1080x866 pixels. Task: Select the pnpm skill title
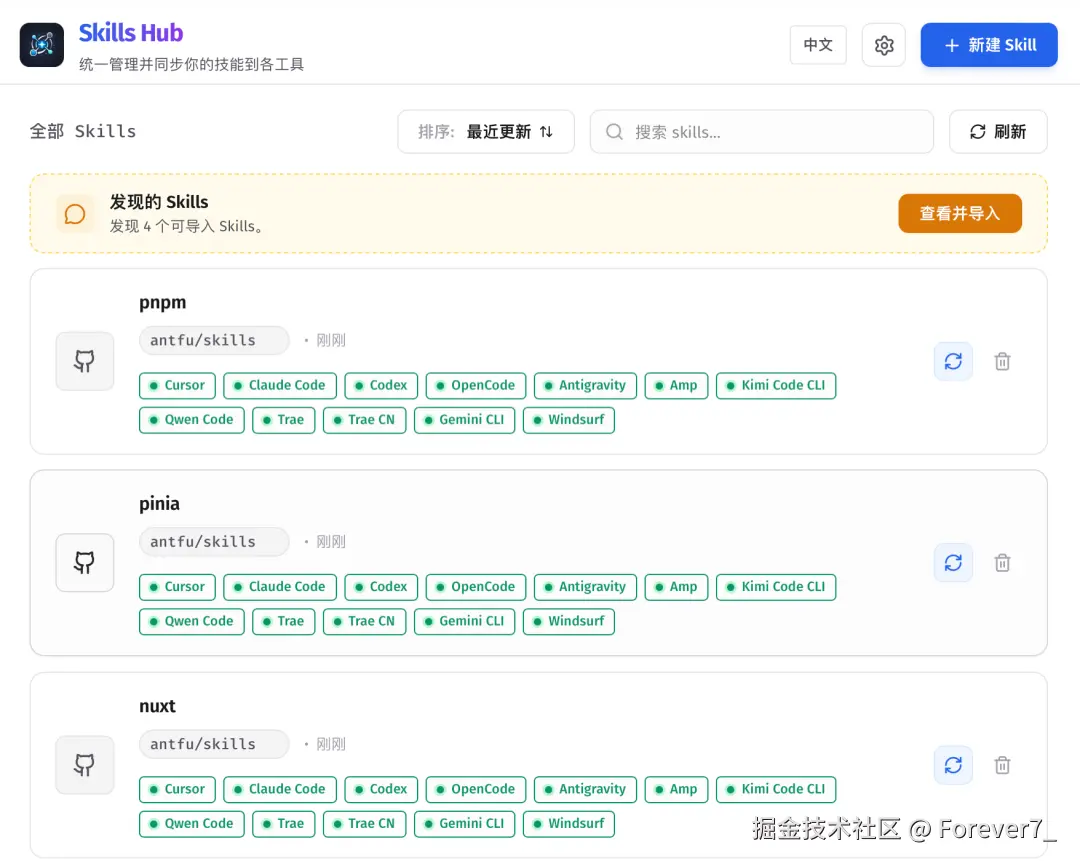[x=163, y=303]
